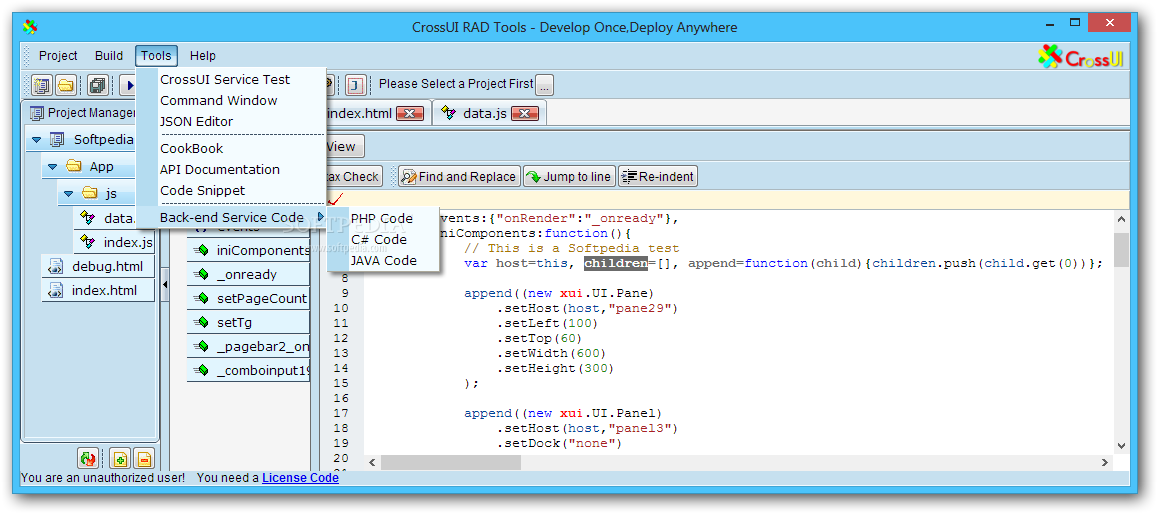The height and width of the screenshot is (514, 1158).
Task: Click the data.js tab file icon
Action: coord(448,113)
